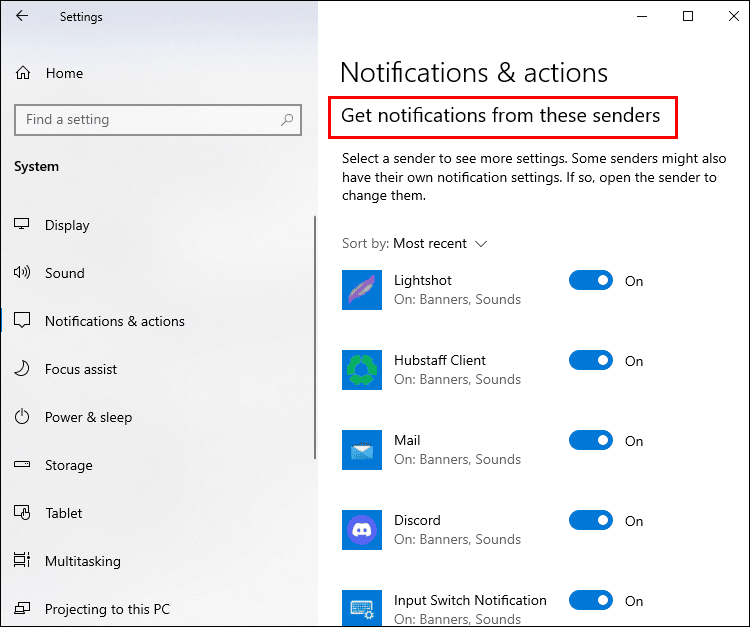Open Power & sleep settings

pos(88,418)
